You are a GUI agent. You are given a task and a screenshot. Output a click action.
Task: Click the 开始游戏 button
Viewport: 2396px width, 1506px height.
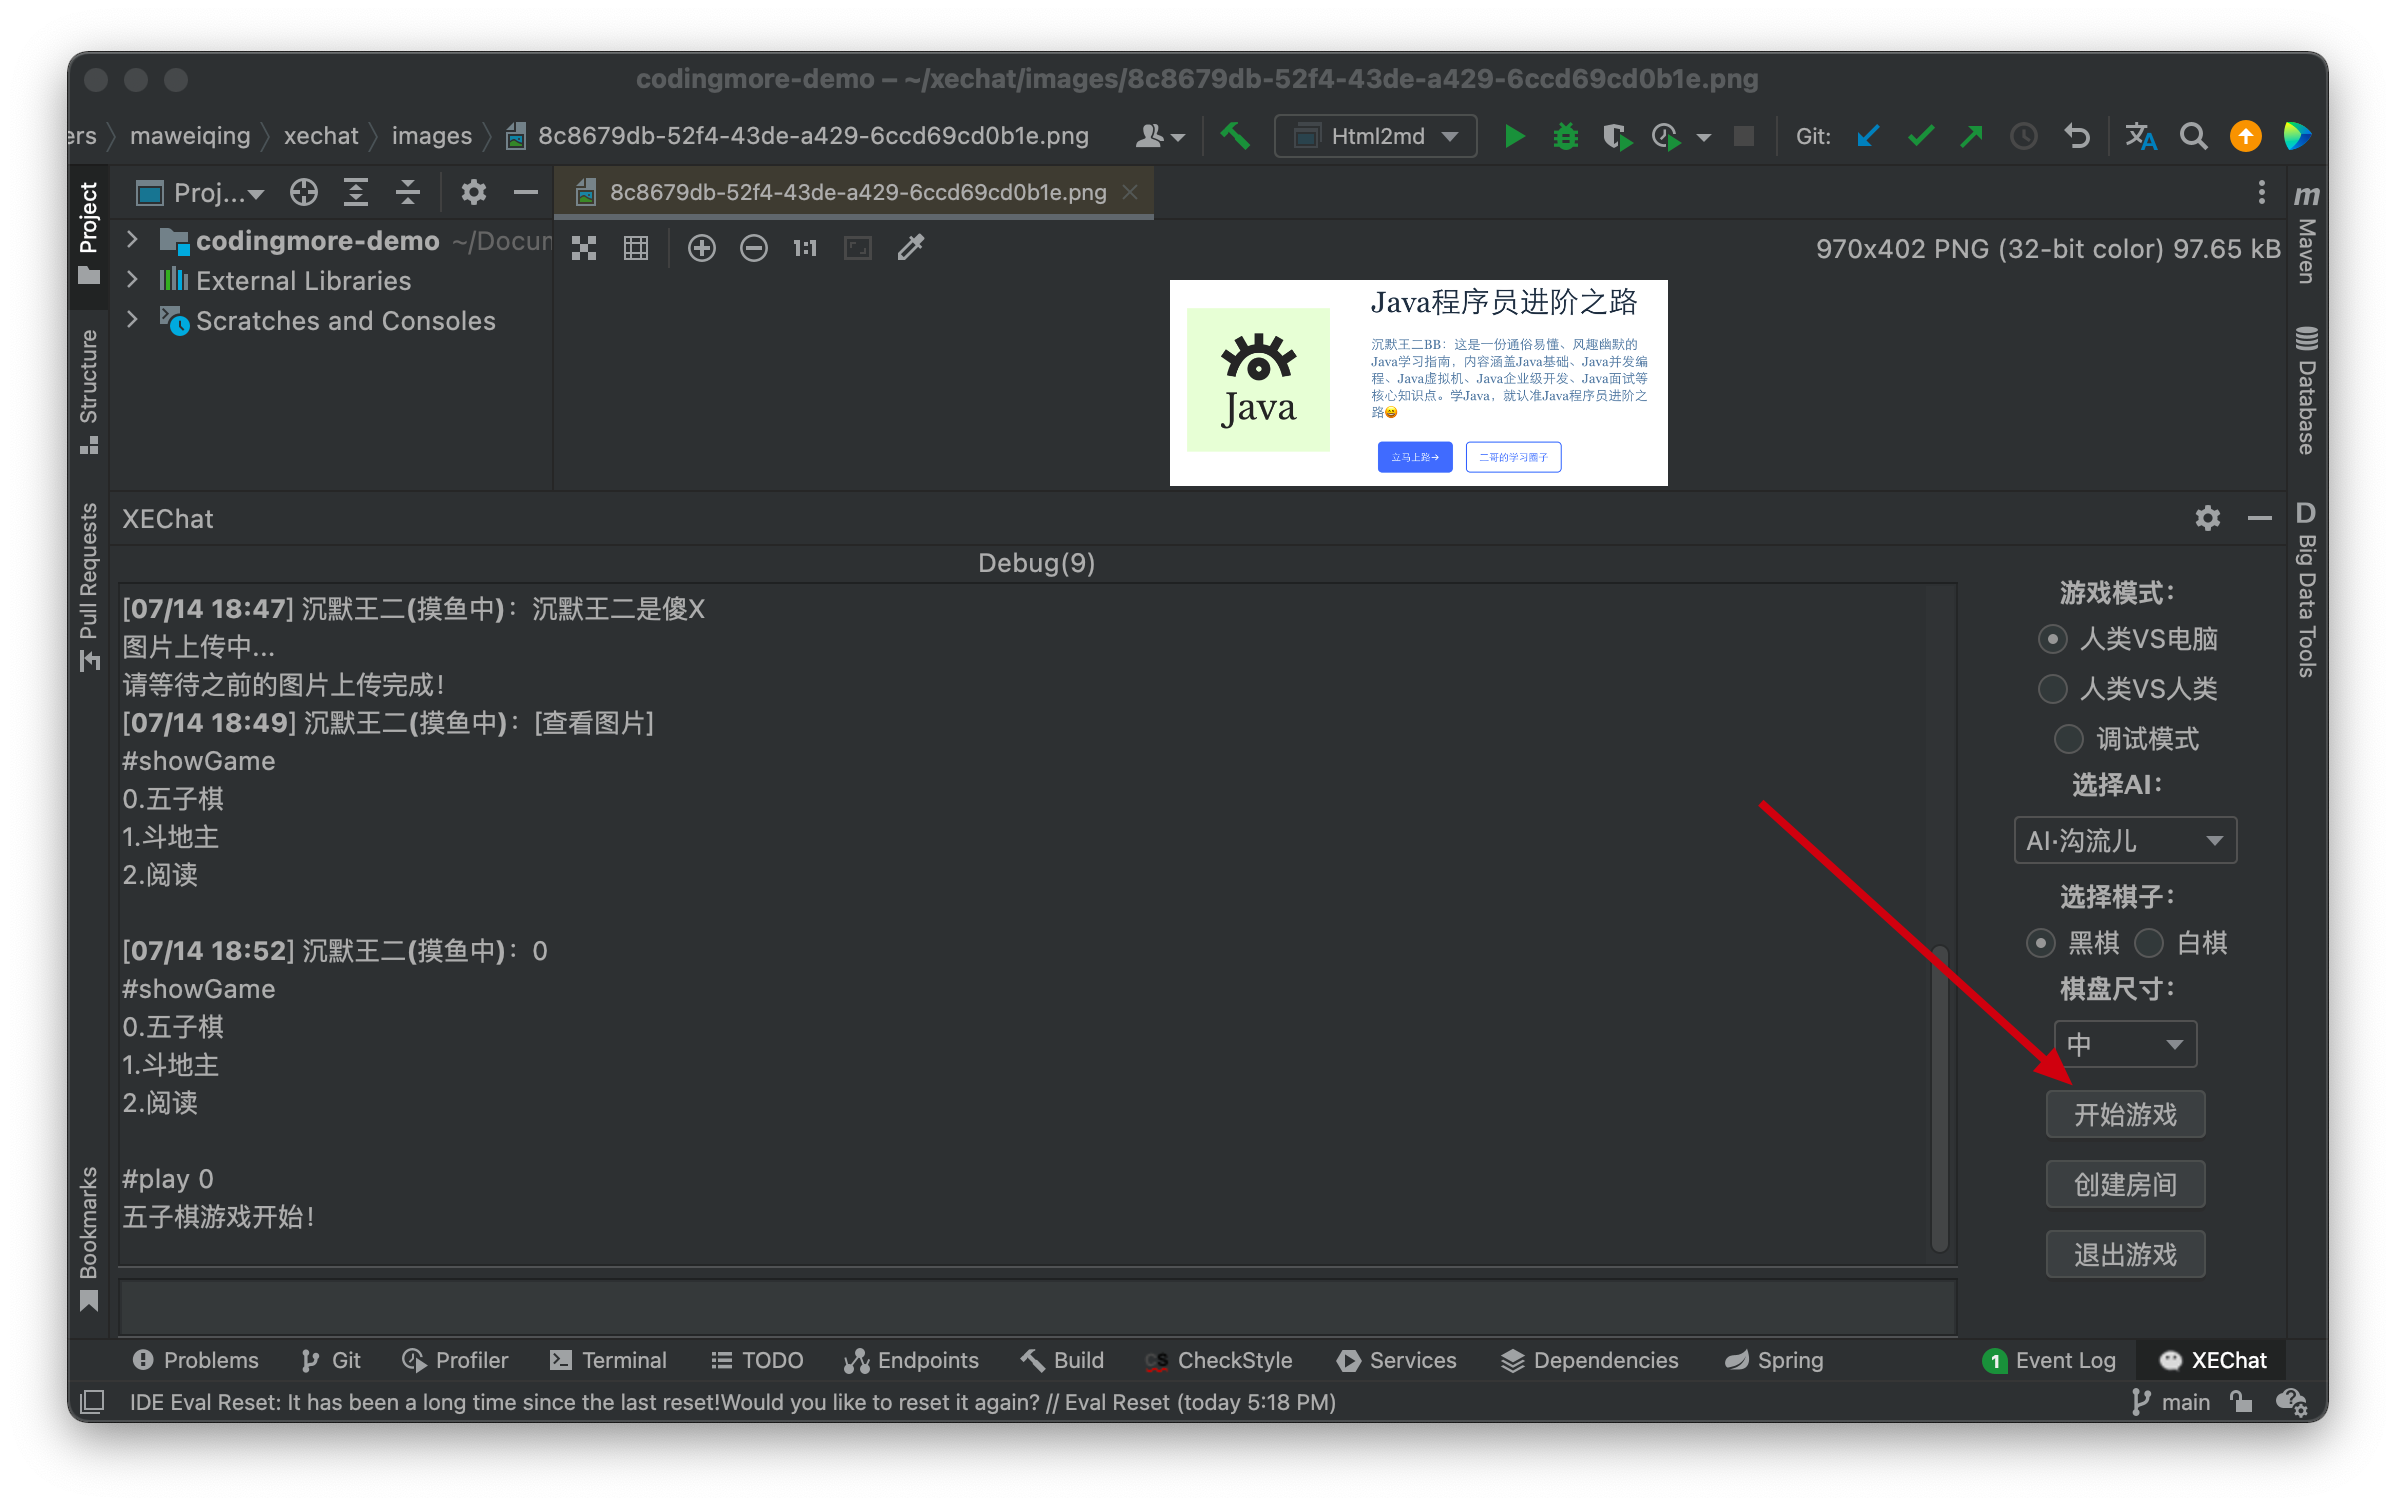tap(2125, 1114)
